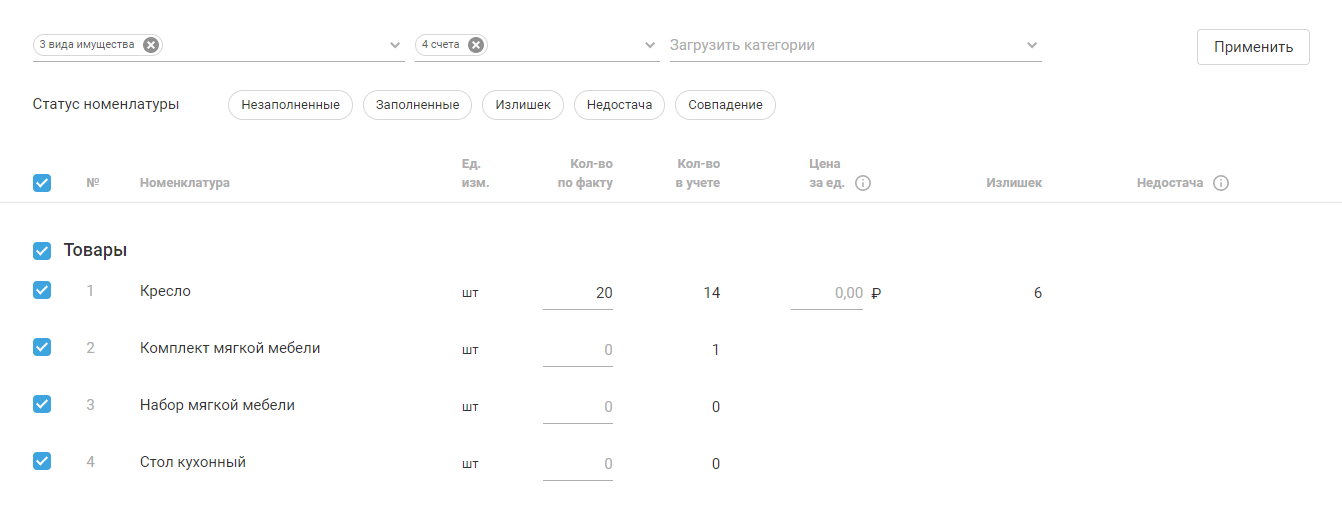
Task: Select the 'Излишек' status filter
Action: 523,105
